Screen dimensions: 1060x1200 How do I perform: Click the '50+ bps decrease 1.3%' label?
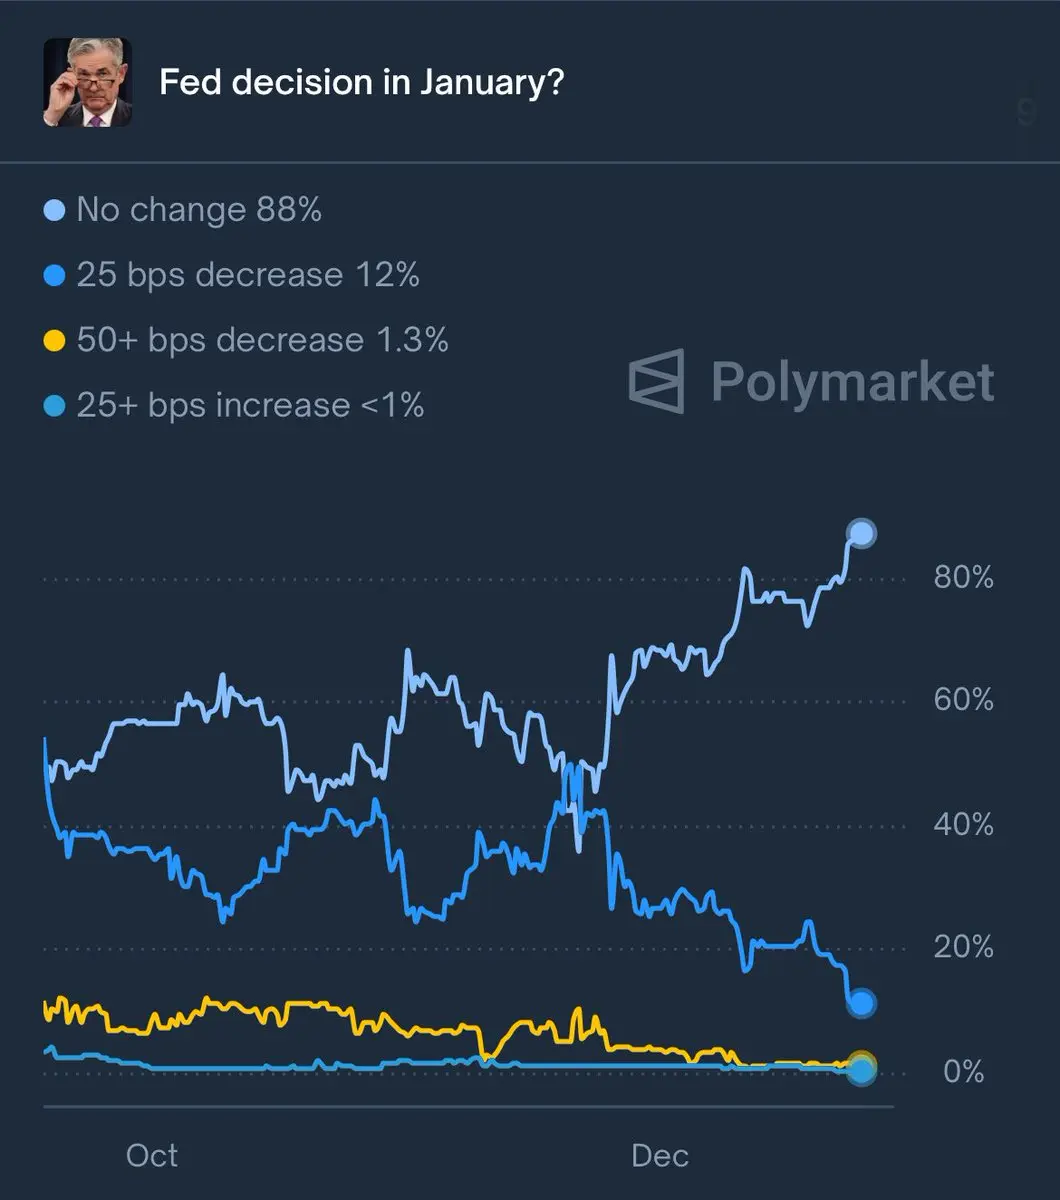[262, 340]
